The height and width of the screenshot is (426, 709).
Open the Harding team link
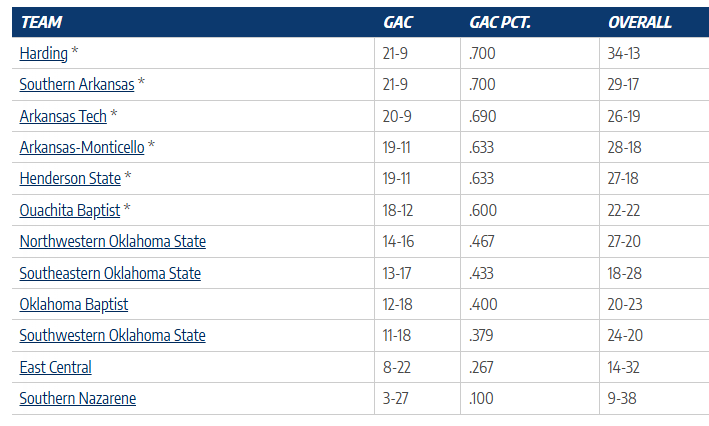tap(43, 53)
